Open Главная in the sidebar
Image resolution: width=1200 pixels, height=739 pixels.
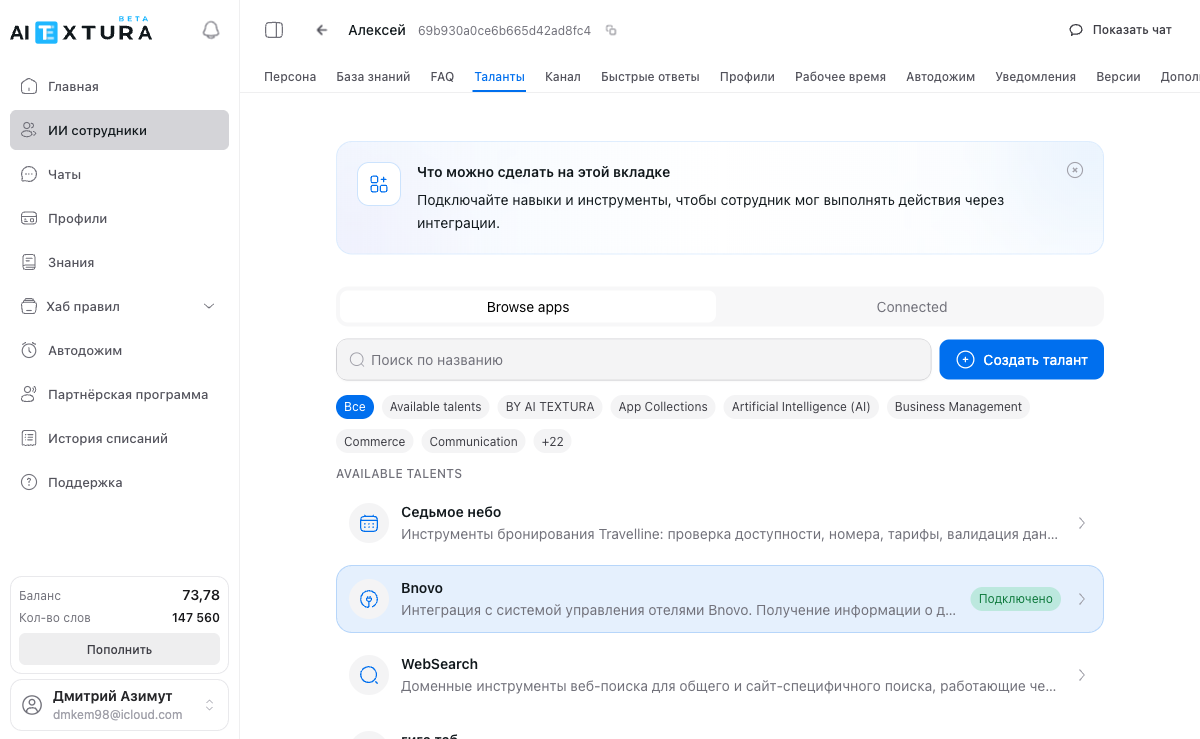(119, 86)
